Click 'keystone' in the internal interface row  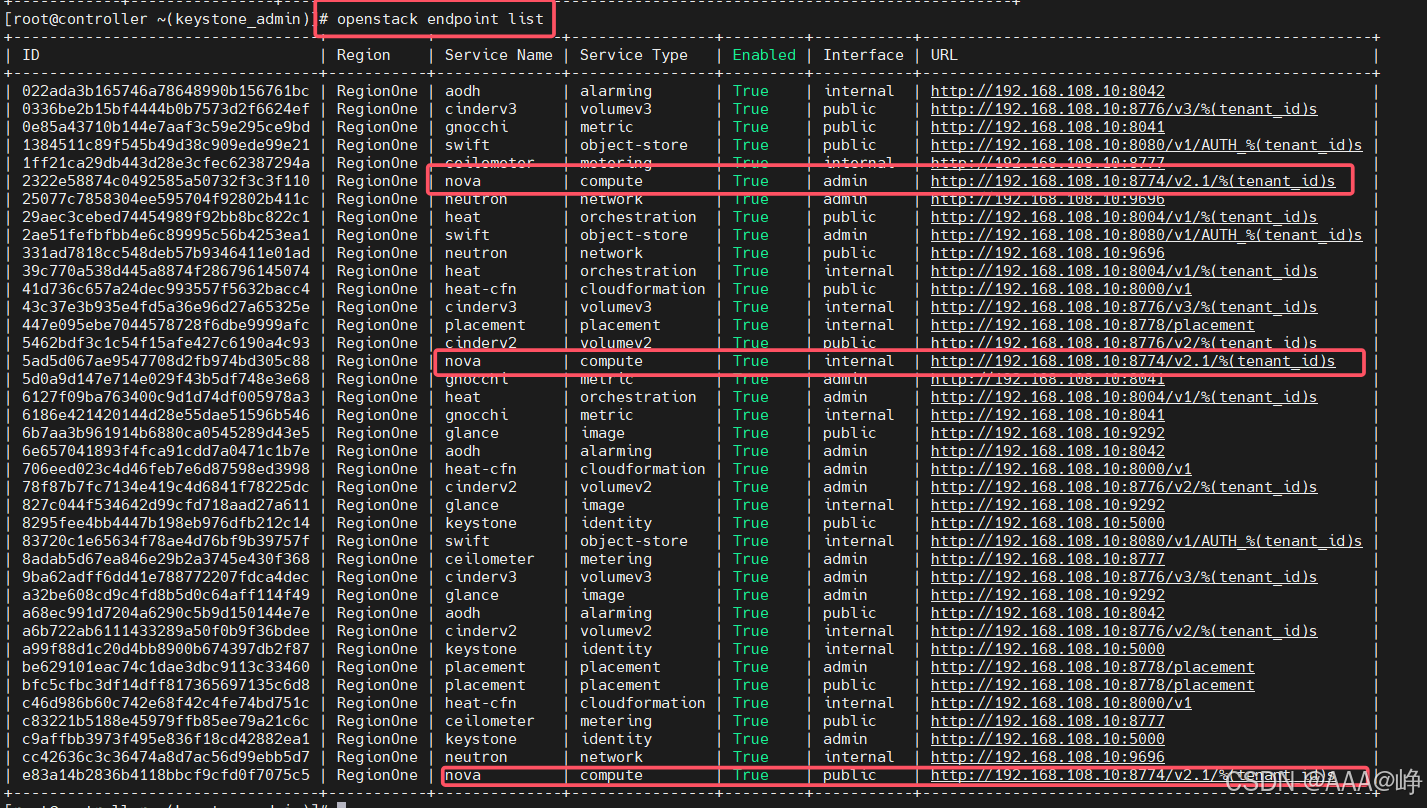pyautogui.click(x=481, y=649)
